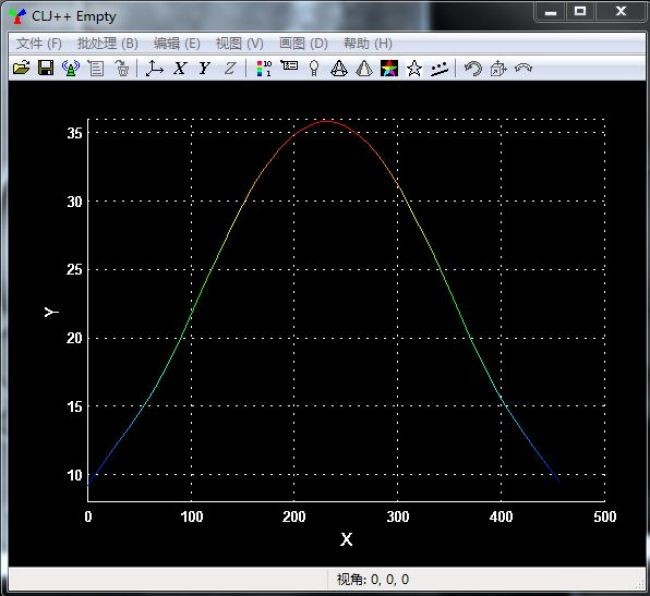Click the CLJ++ application title icon

[17, 16]
